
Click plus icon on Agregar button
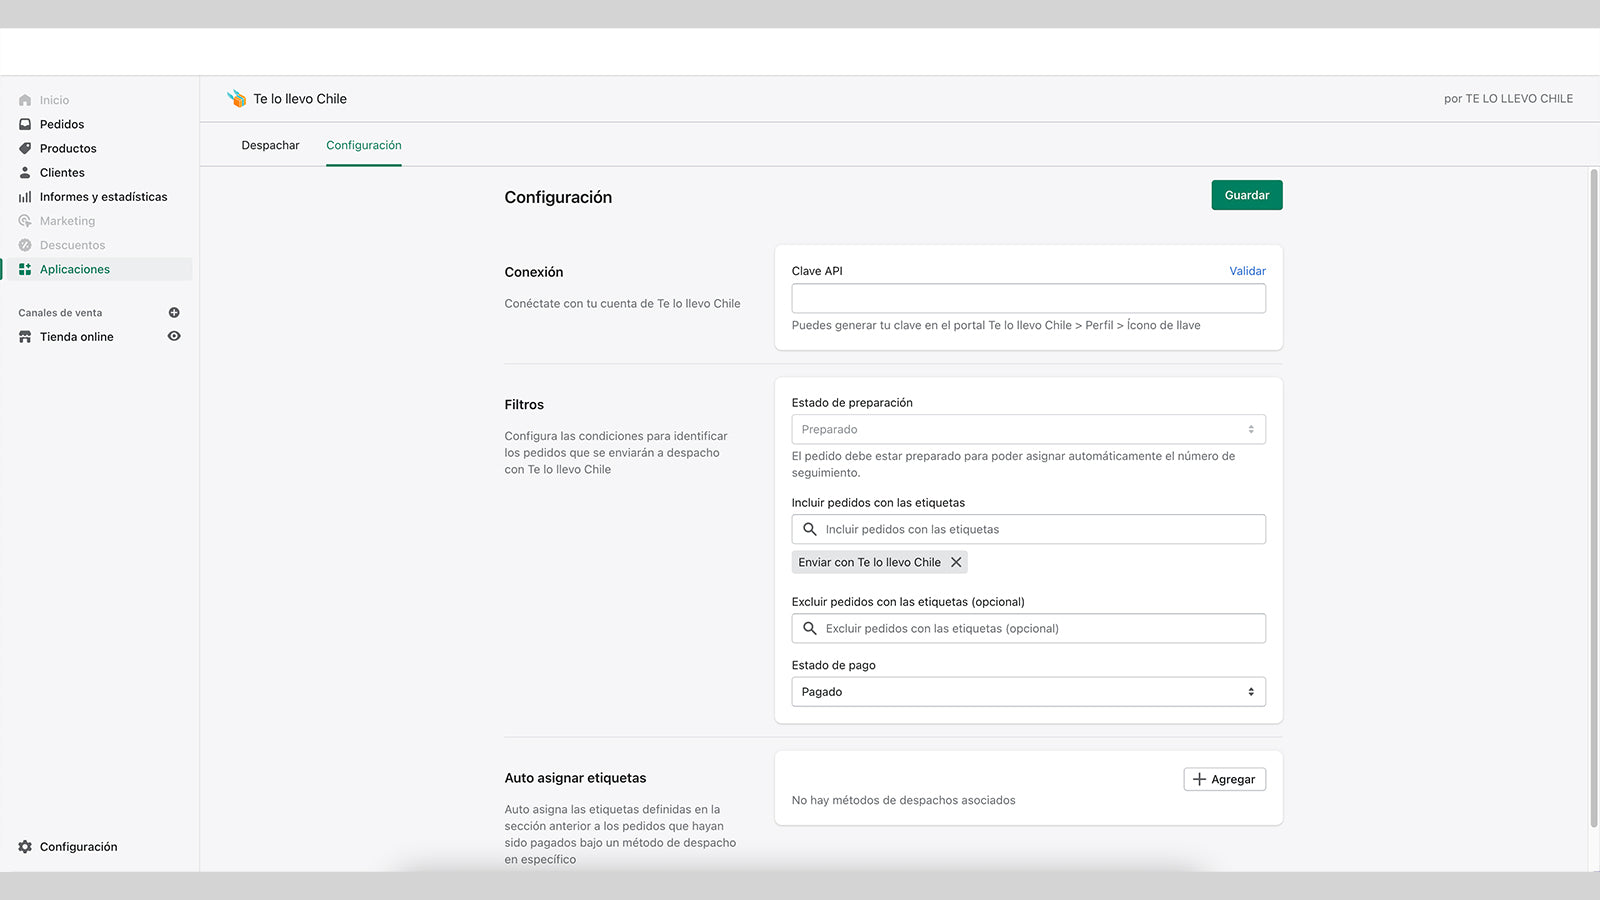(1199, 779)
